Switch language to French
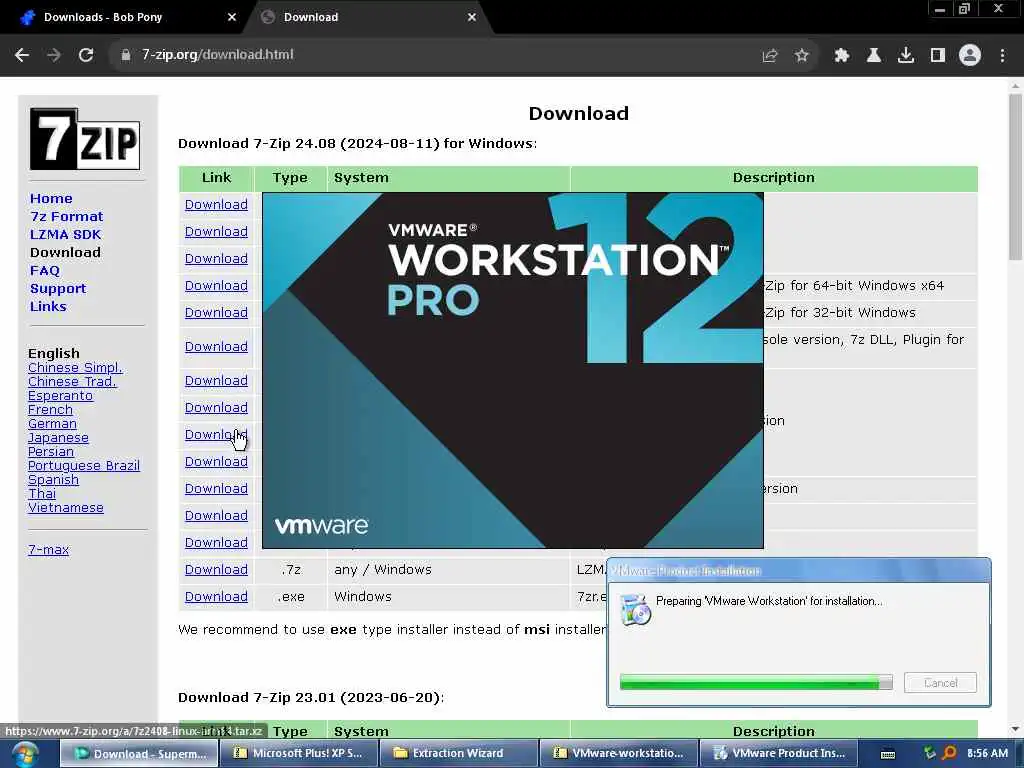 coord(50,409)
